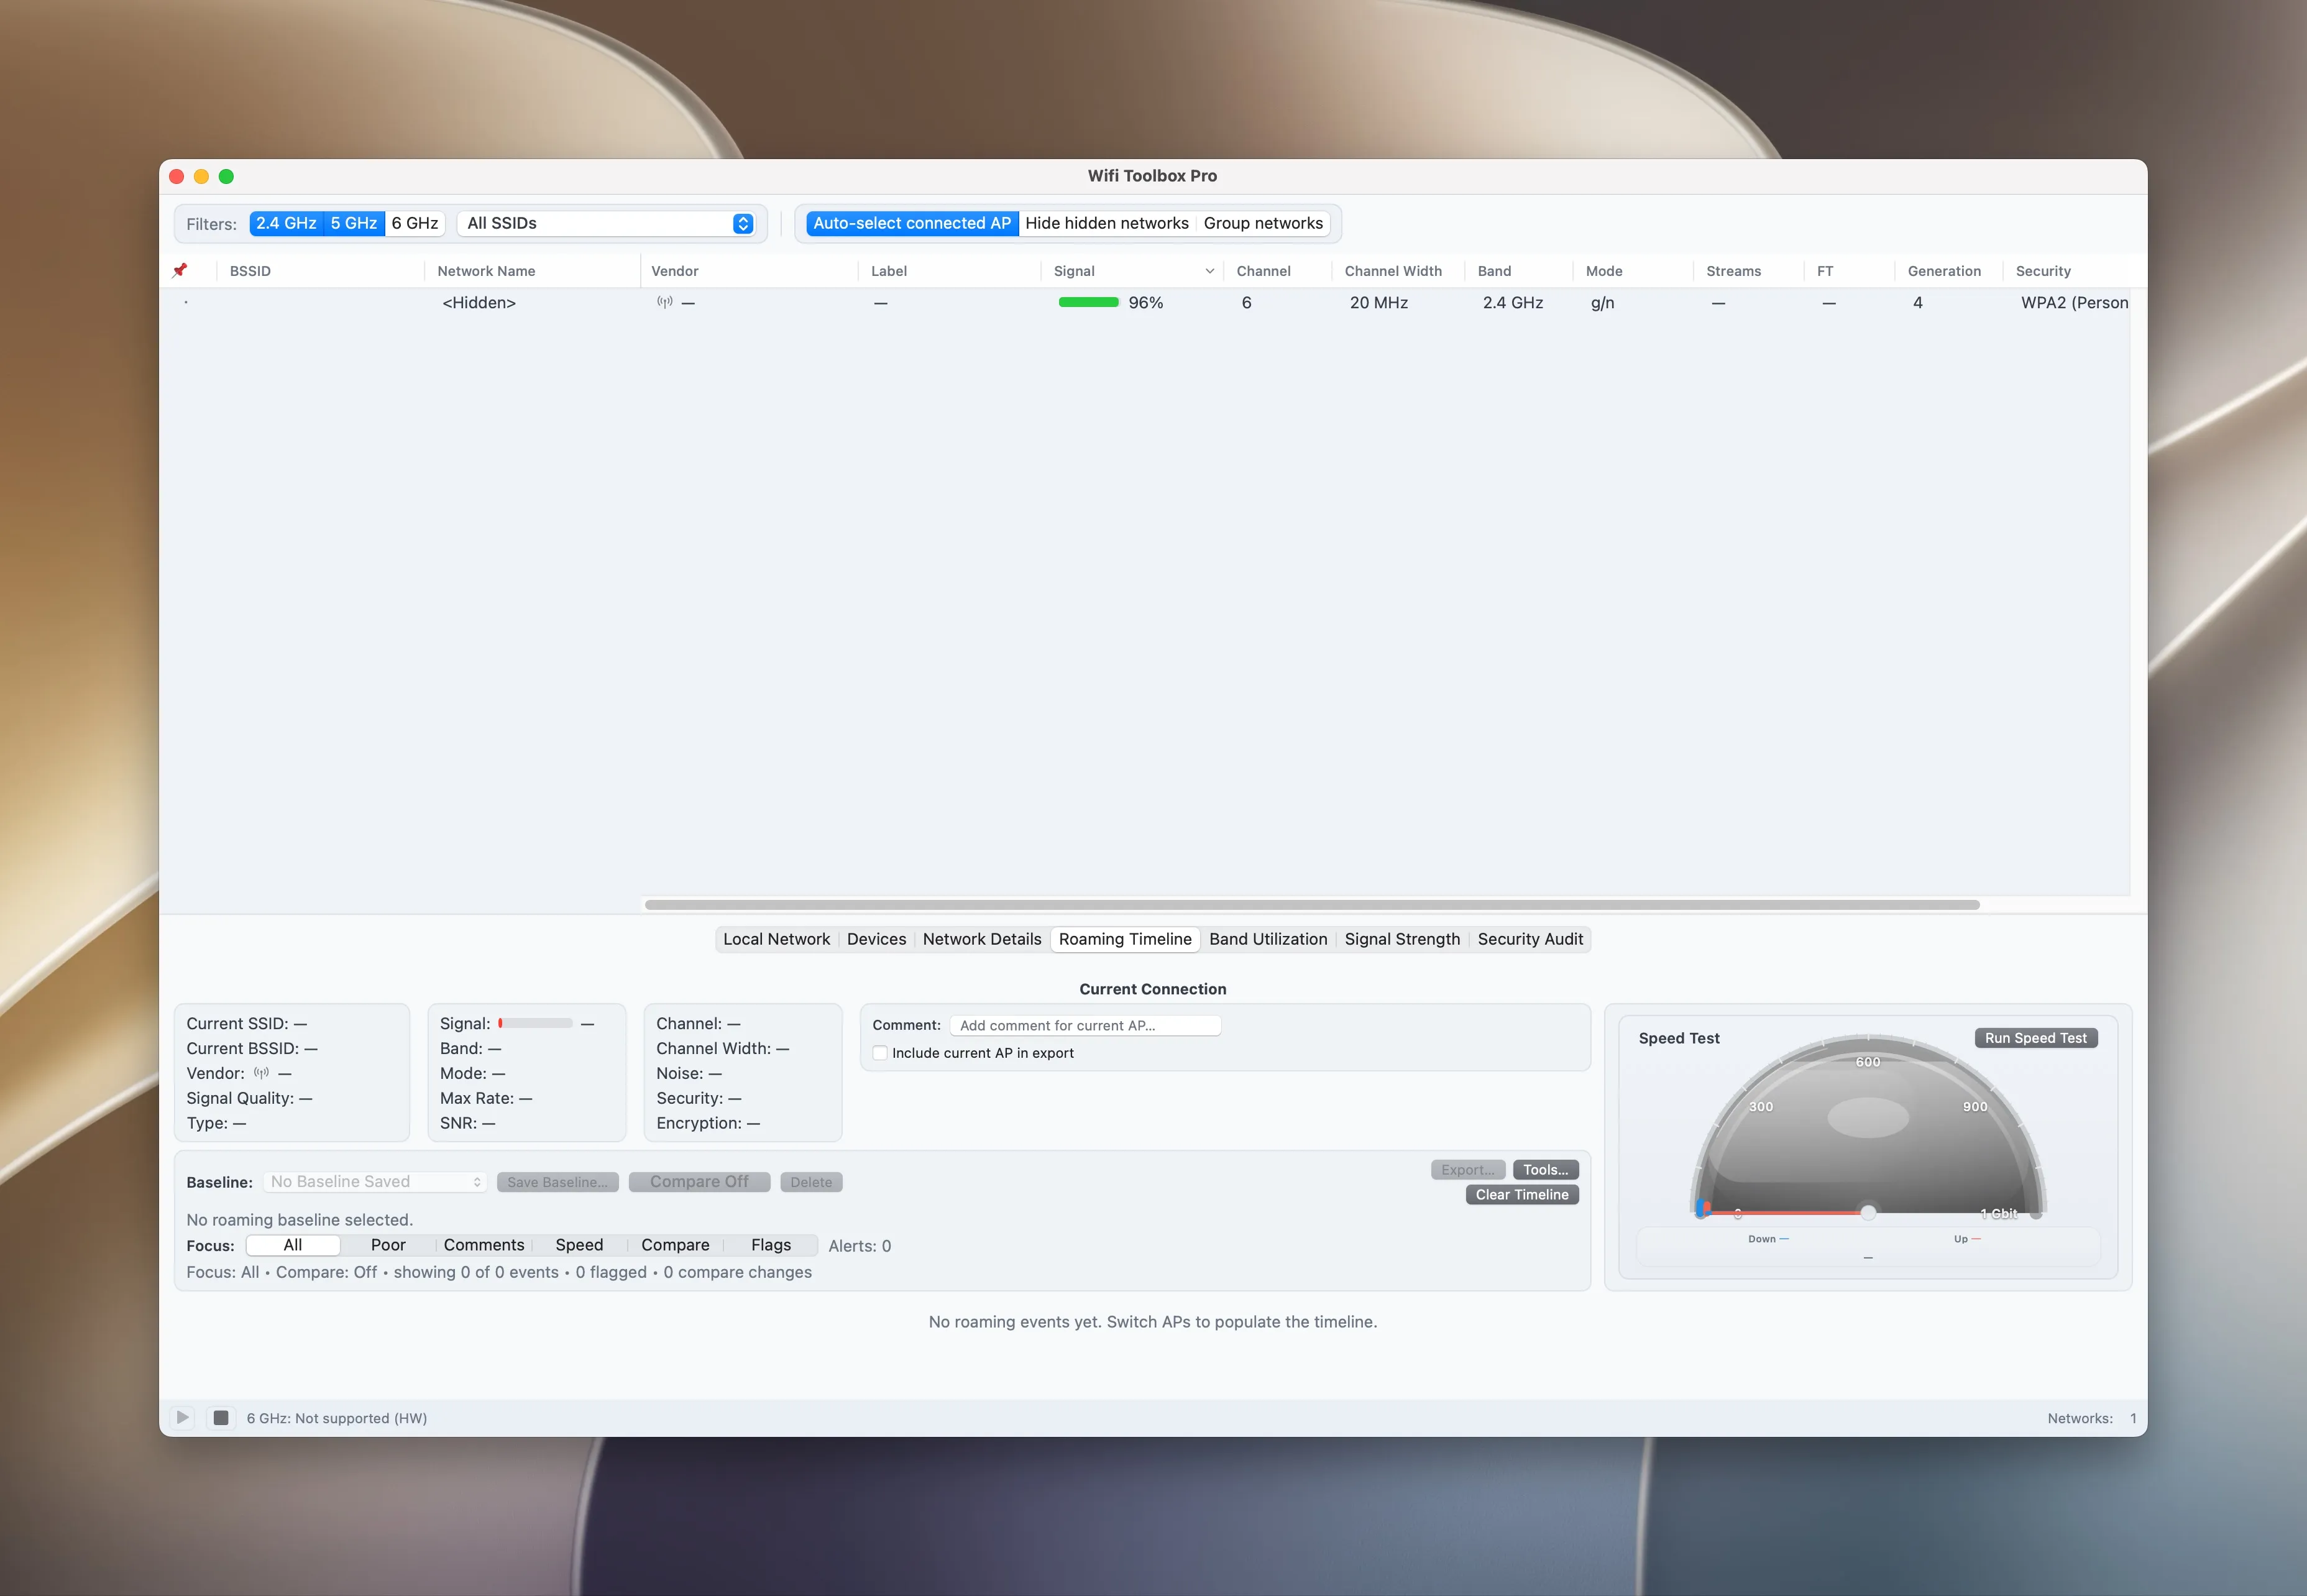
Task: Select the Flags focus filter
Action: click(x=771, y=1245)
